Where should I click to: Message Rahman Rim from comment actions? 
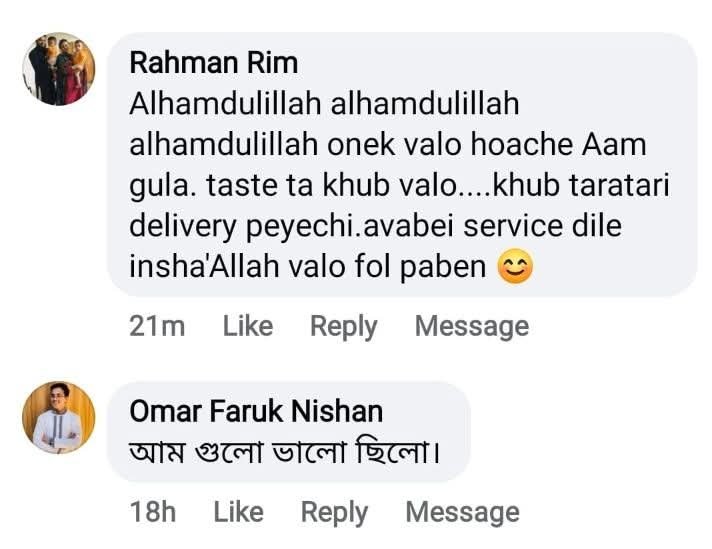click(472, 327)
